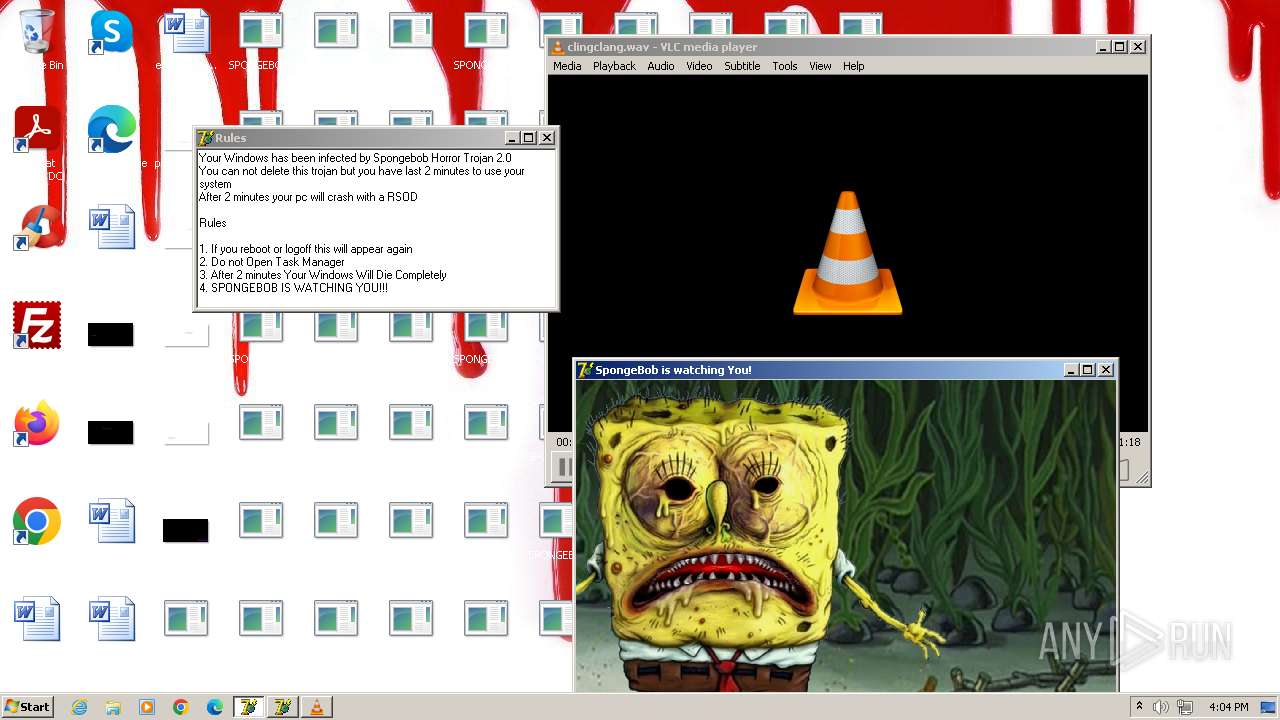
Task: Open the Subtitle menu in VLC
Action: click(x=742, y=66)
